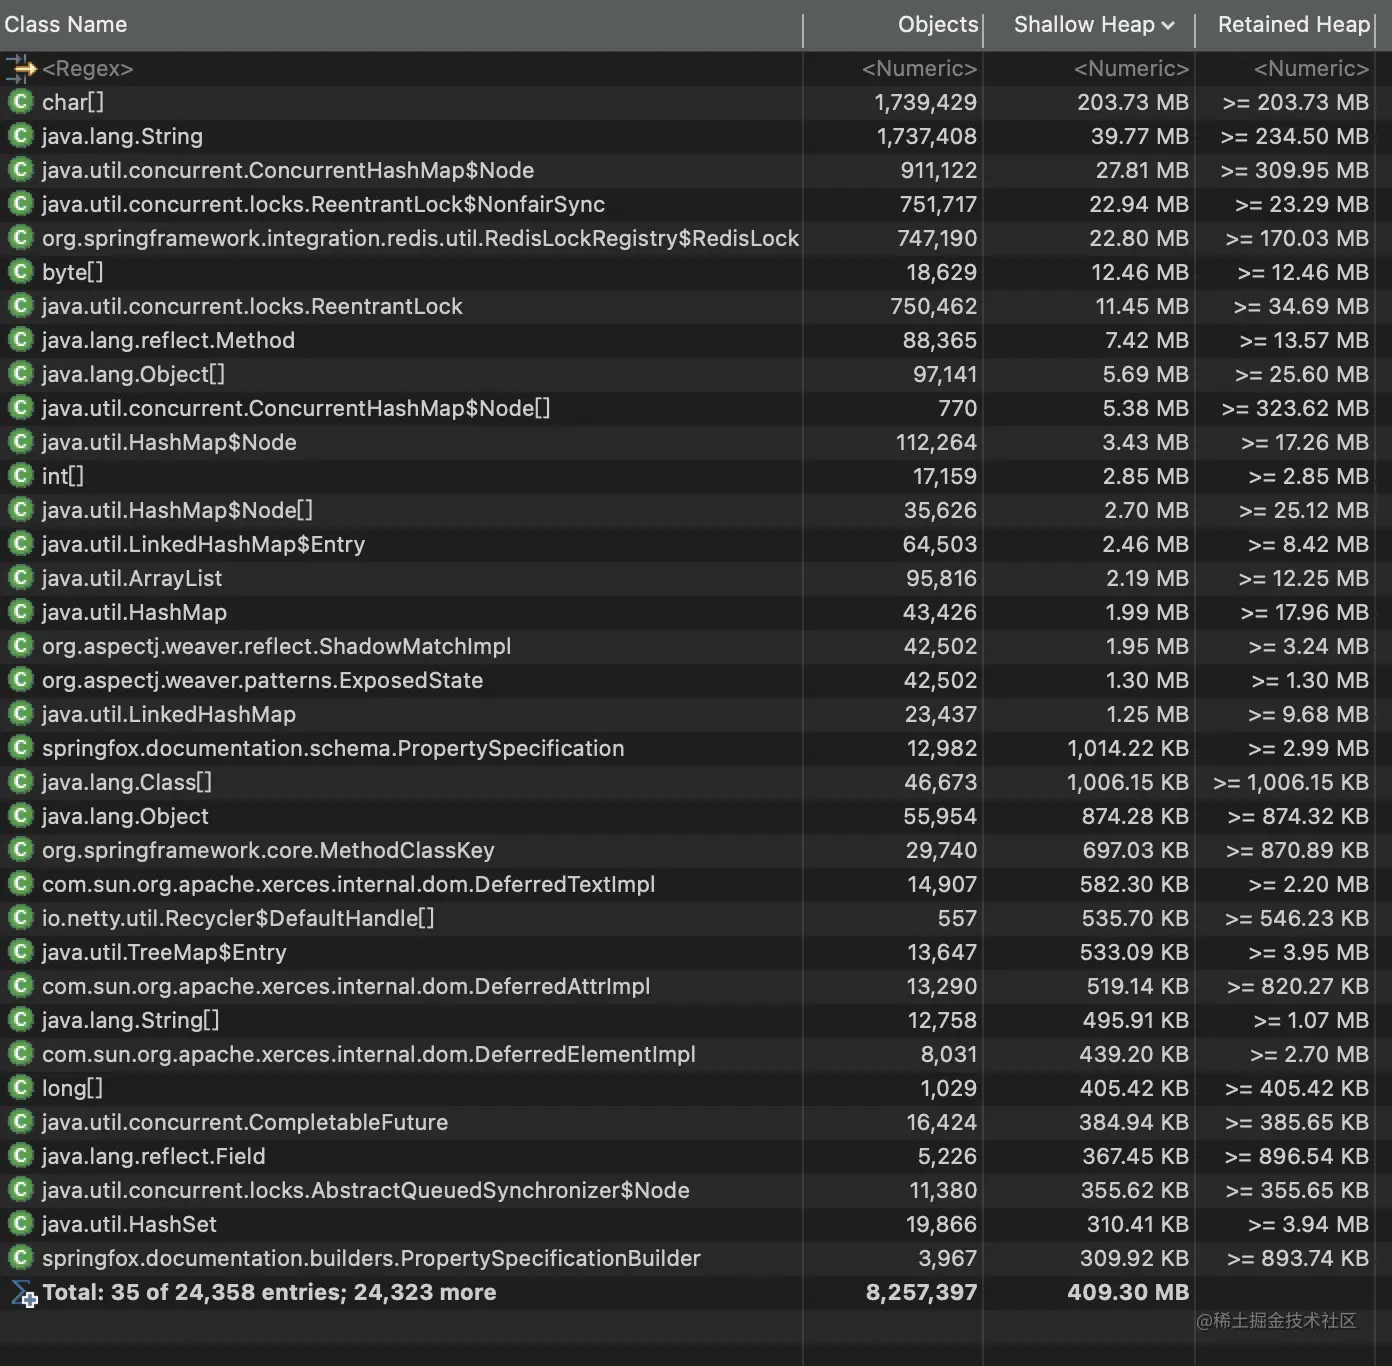Click the 409.30 MB total shallow heap
1392x1366 pixels.
click(x=1128, y=1292)
